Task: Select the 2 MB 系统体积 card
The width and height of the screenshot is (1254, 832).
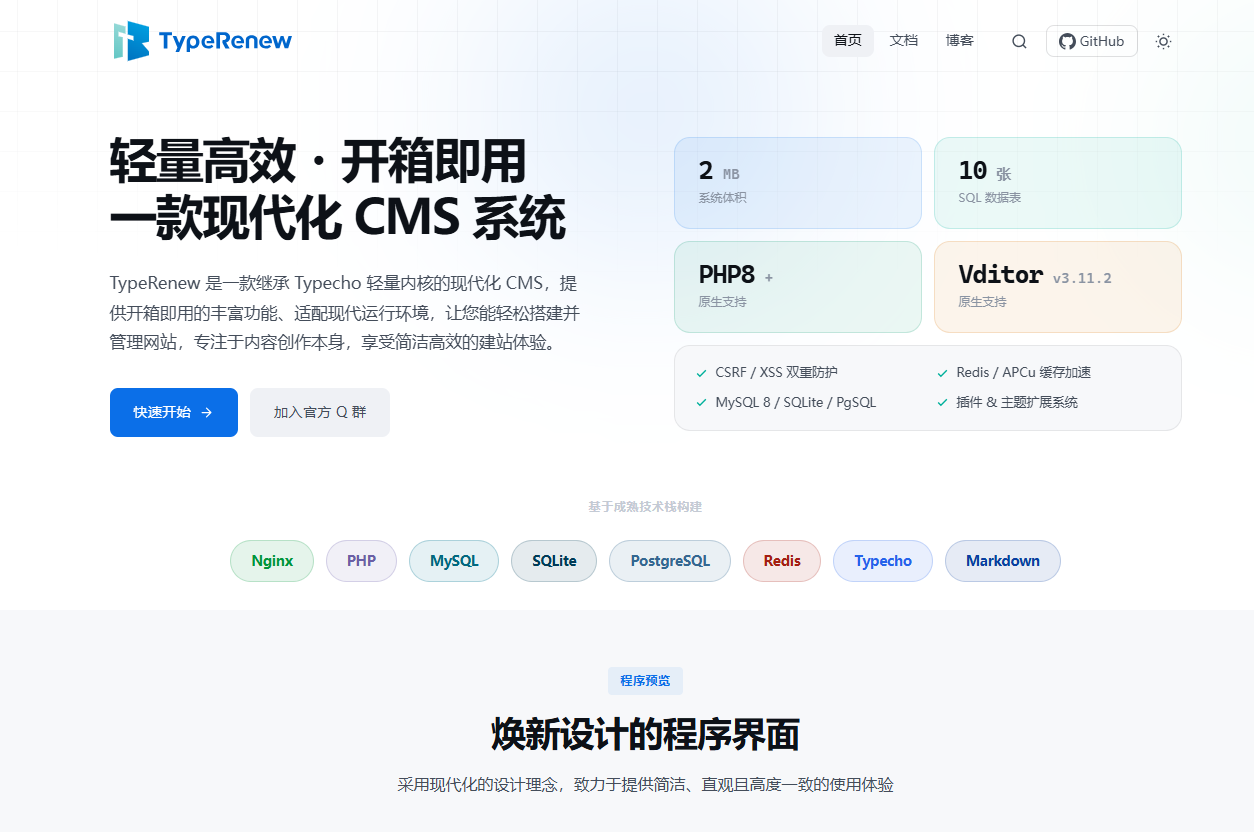Action: pos(798,183)
